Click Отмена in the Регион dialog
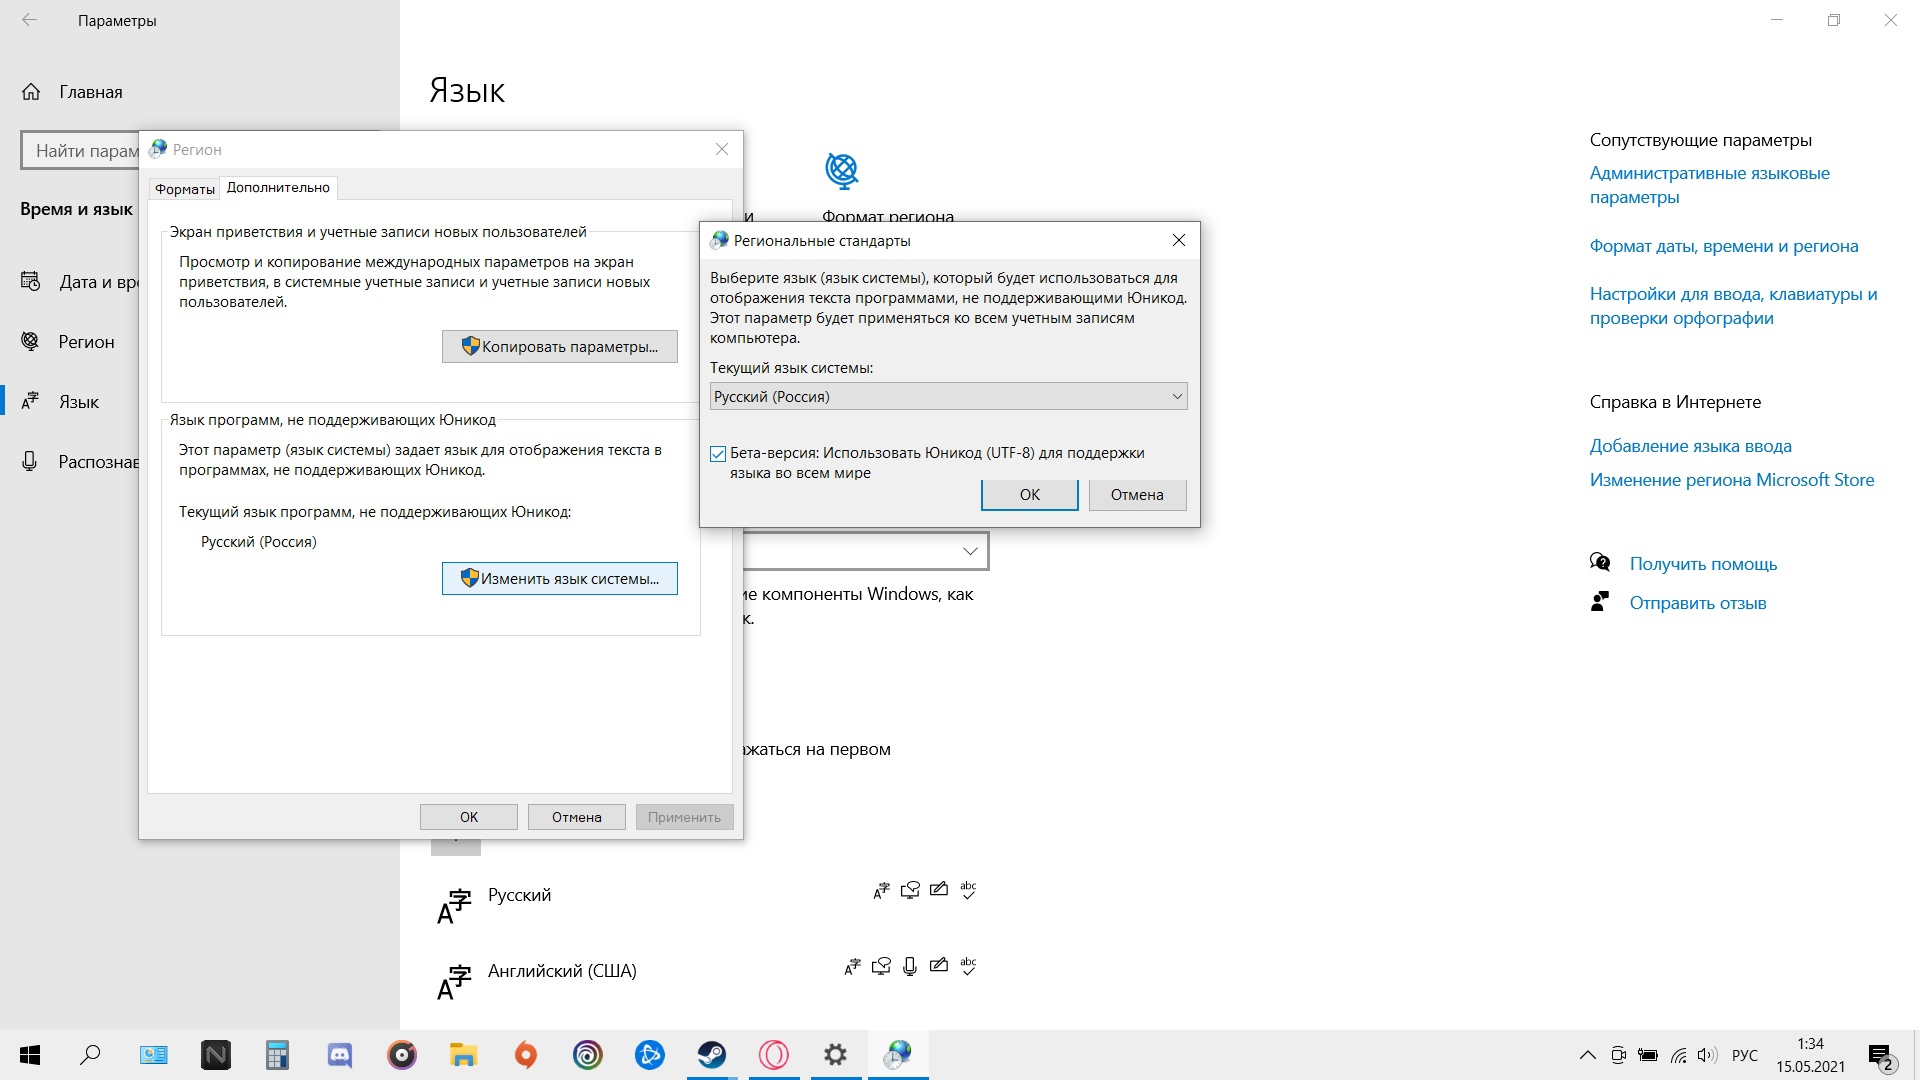 coord(577,817)
